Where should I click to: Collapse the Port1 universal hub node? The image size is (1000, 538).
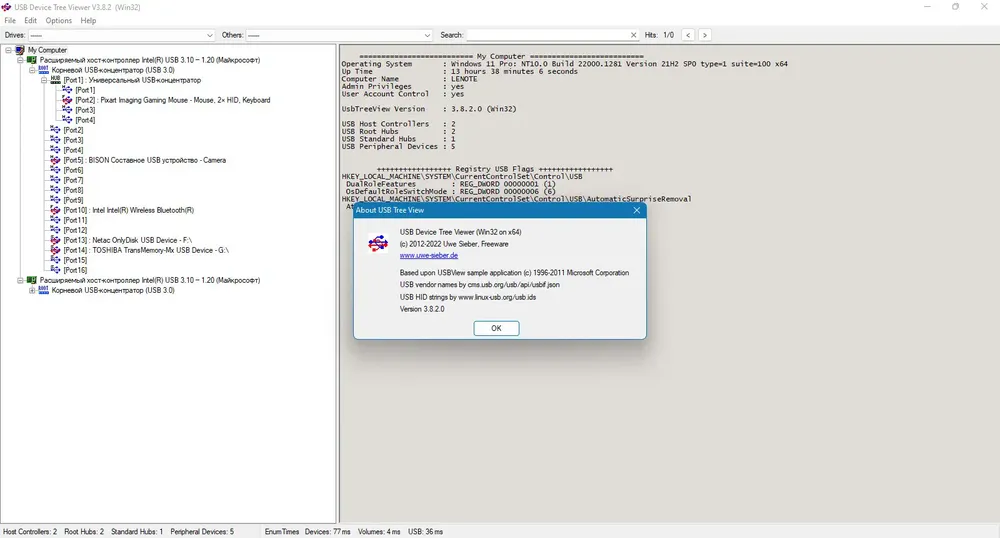(x=43, y=80)
